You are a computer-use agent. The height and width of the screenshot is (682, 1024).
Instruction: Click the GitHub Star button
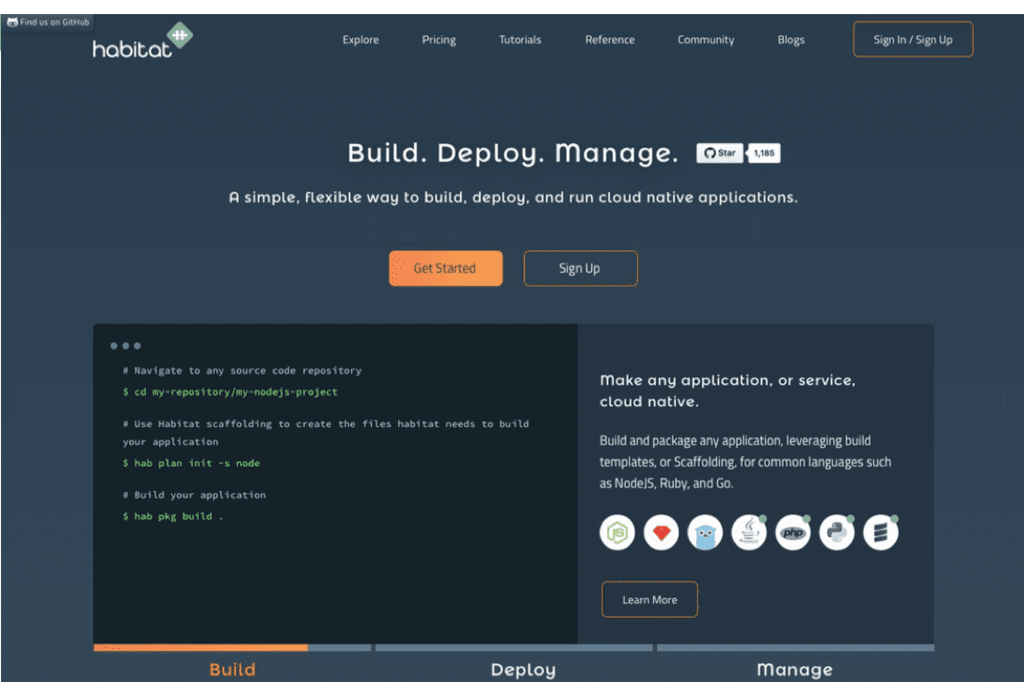(x=720, y=153)
